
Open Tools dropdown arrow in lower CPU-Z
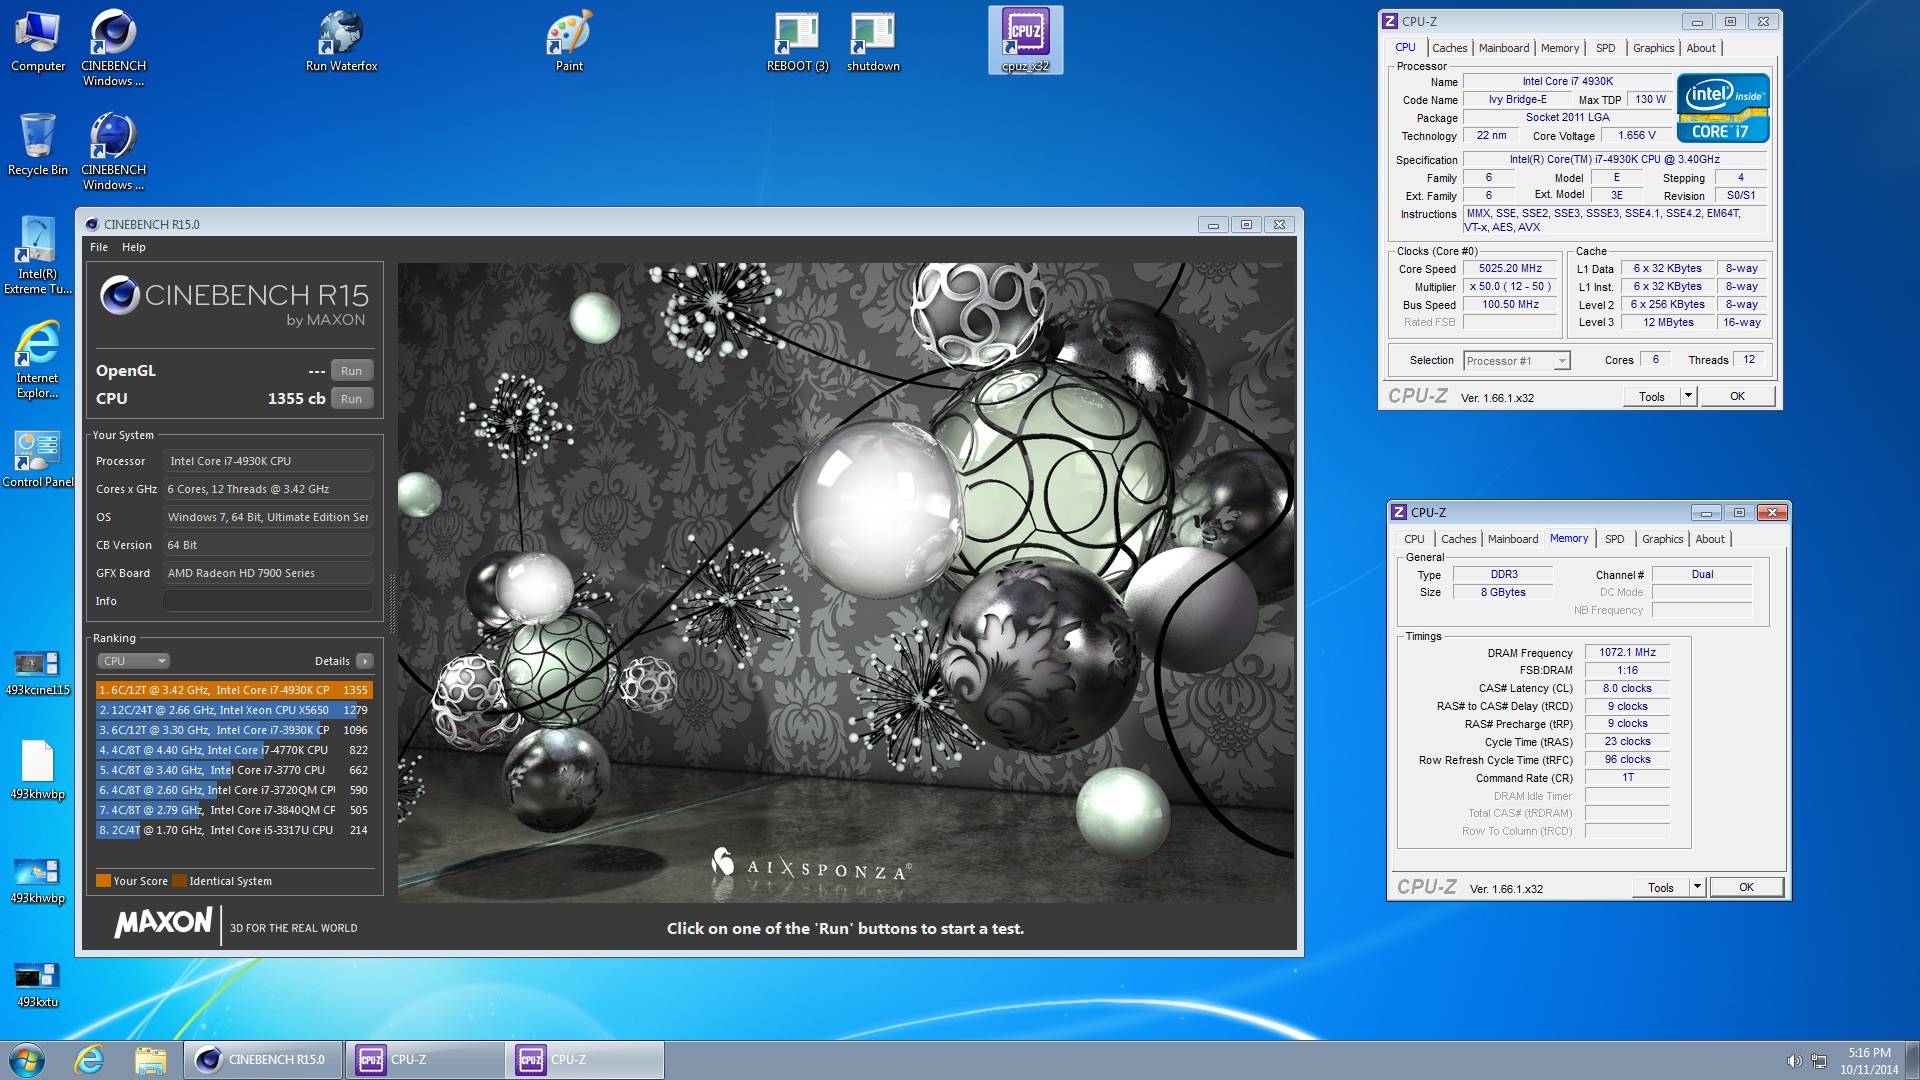1697,887
